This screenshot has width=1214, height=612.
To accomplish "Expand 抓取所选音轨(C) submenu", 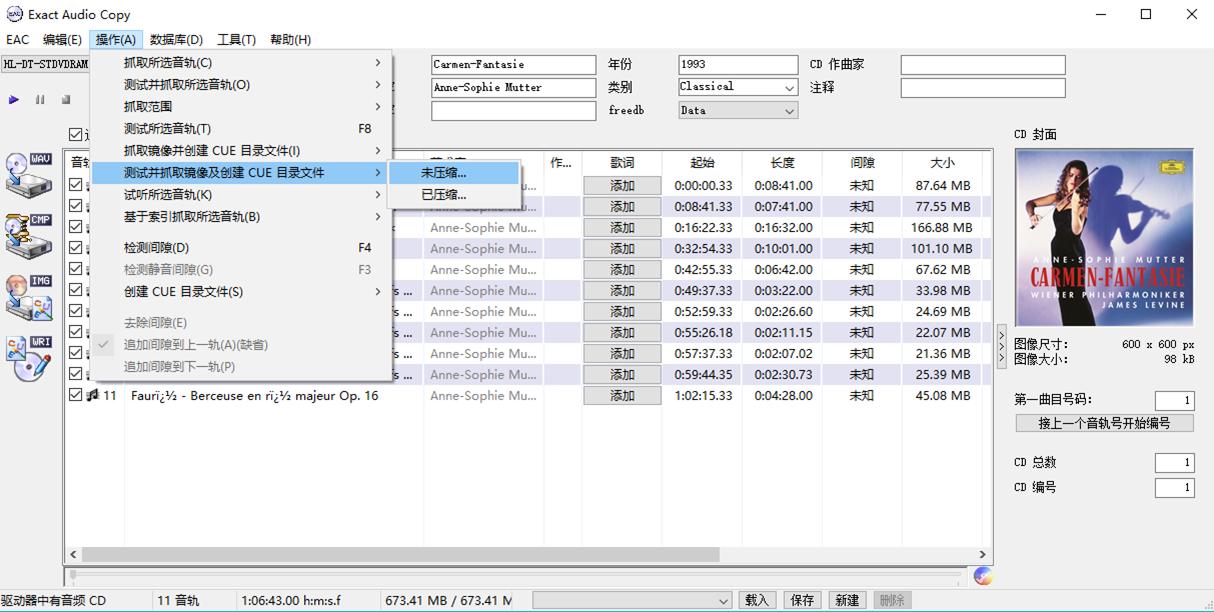I will 242,62.
